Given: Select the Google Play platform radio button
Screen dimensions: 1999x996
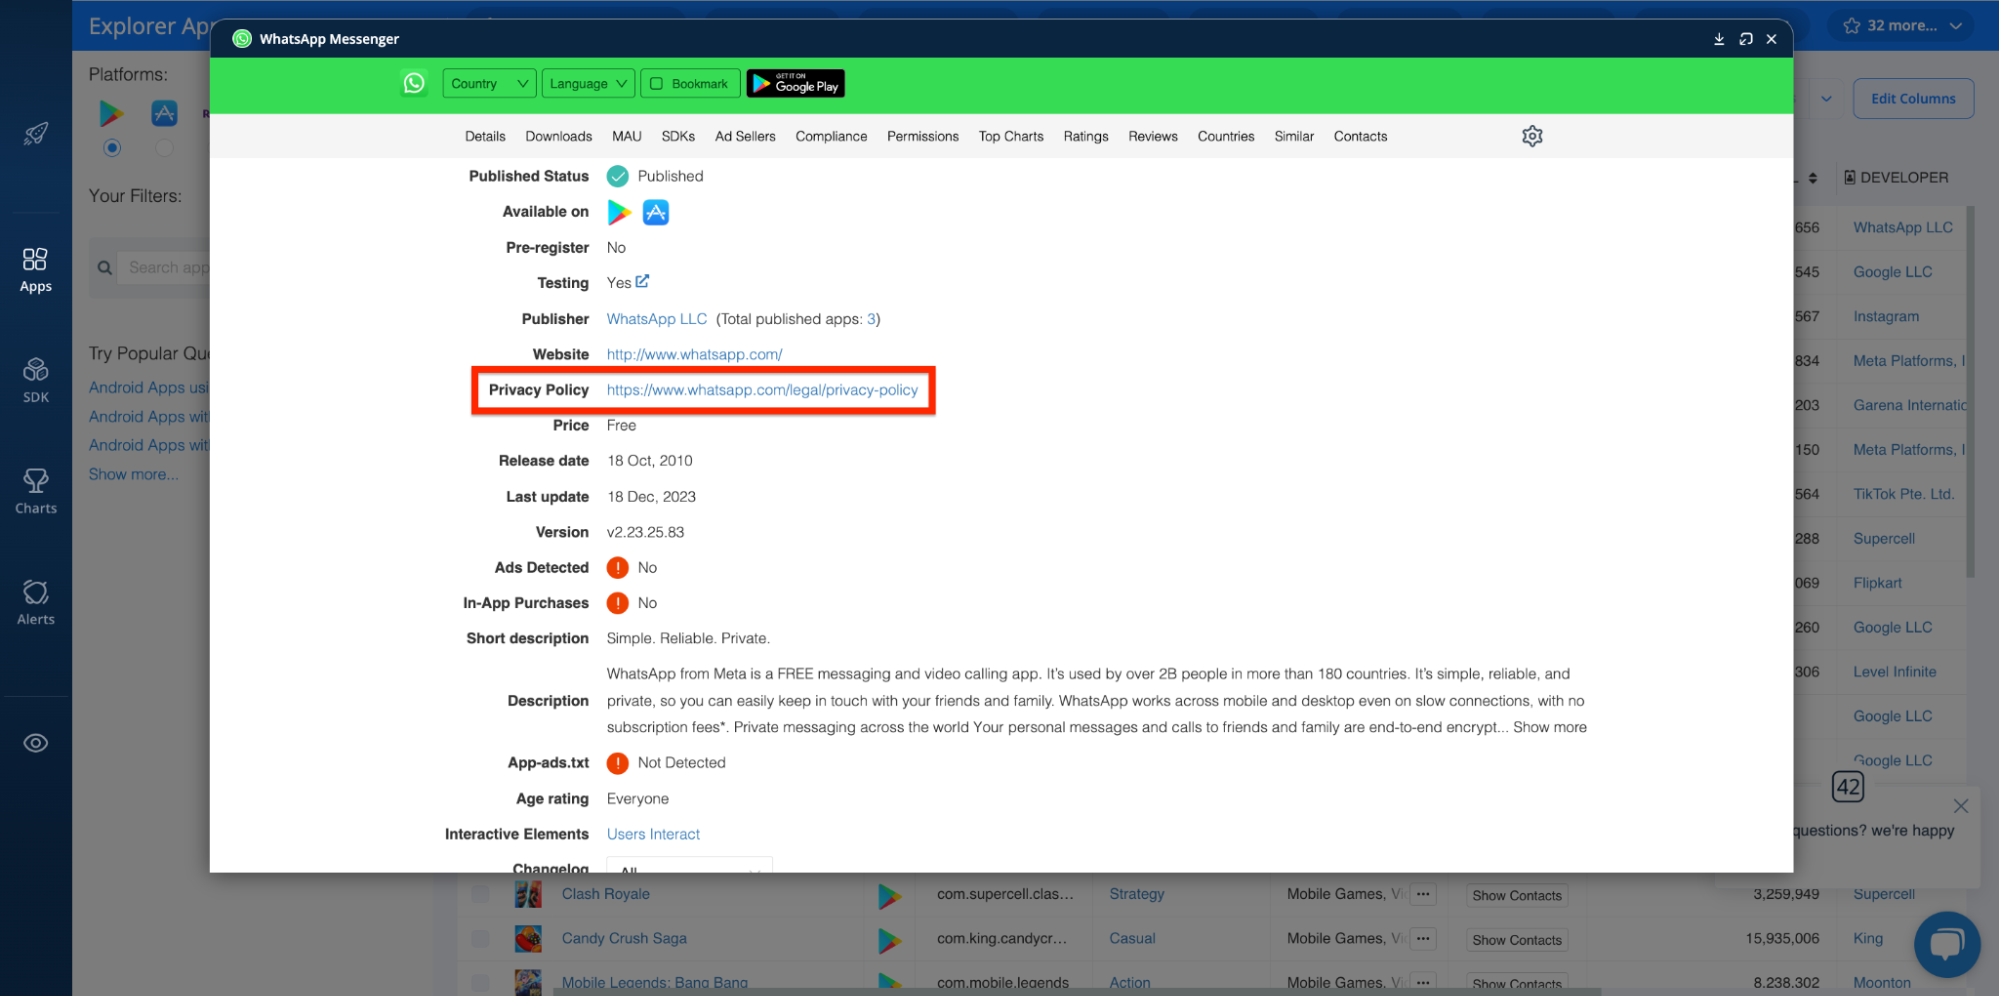Looking at the screenshot, I should 112,148.
